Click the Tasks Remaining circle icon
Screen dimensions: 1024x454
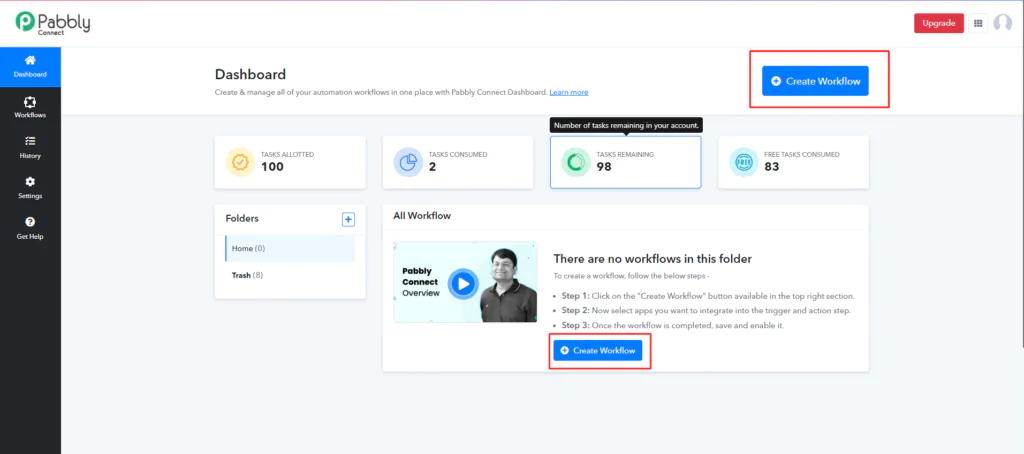pos(576,163)
